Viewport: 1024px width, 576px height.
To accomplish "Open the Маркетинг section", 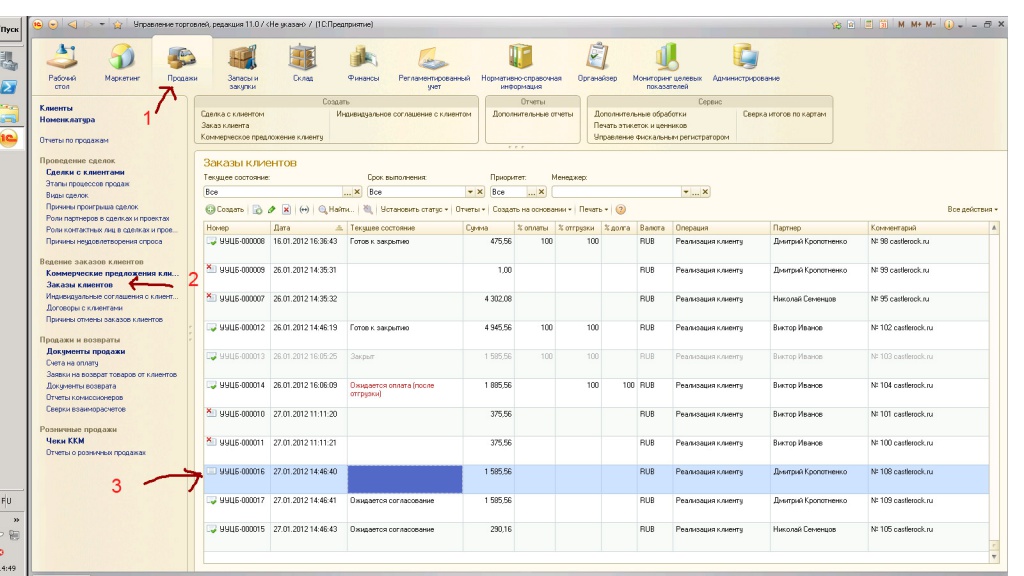I will [x=122, y=63].
